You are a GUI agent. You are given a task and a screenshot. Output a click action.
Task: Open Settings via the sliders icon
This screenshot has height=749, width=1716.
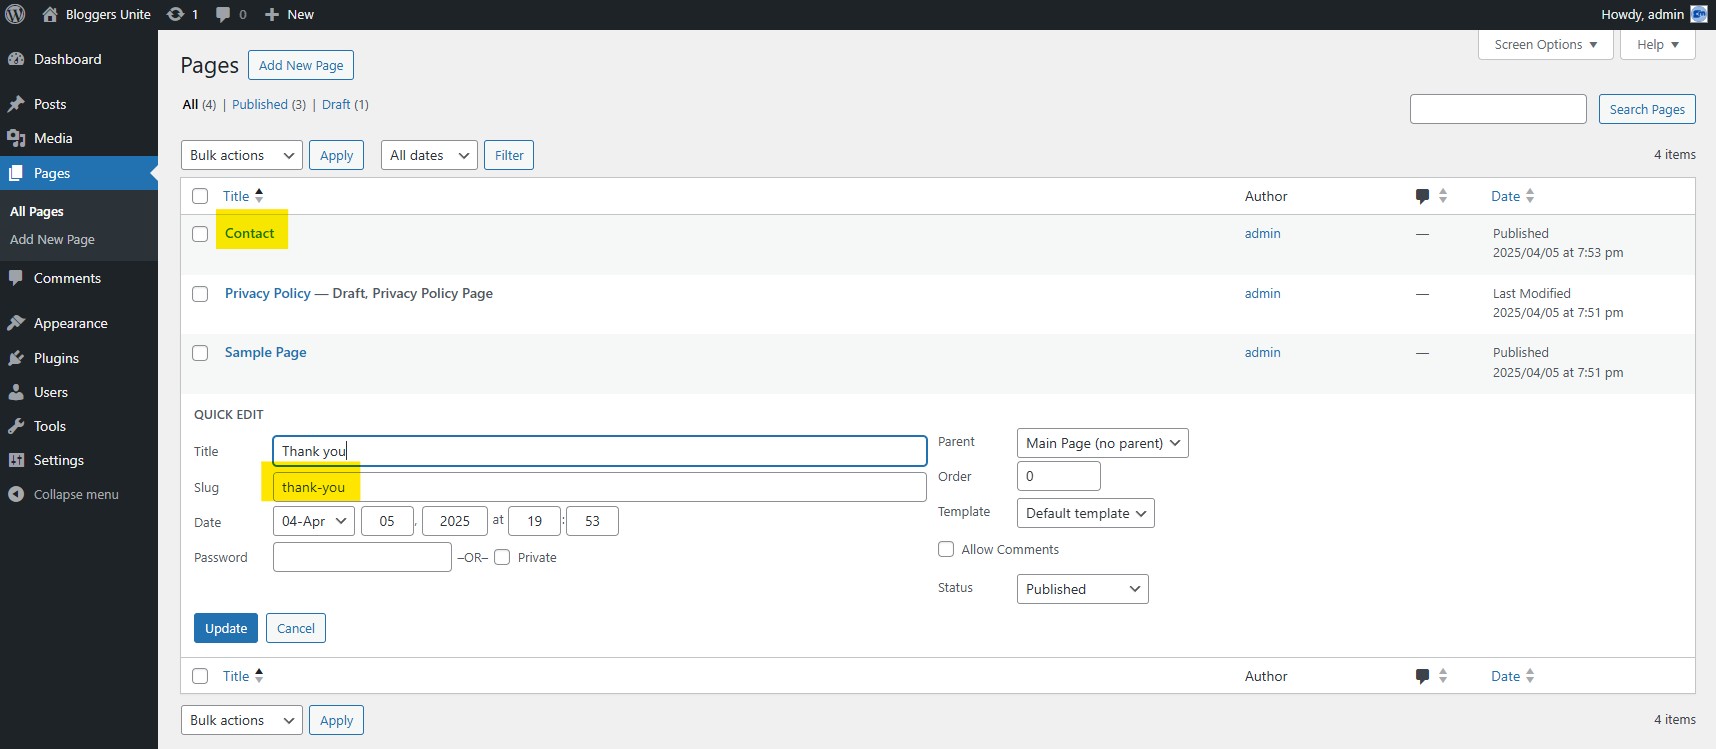(x=16, y=460)
